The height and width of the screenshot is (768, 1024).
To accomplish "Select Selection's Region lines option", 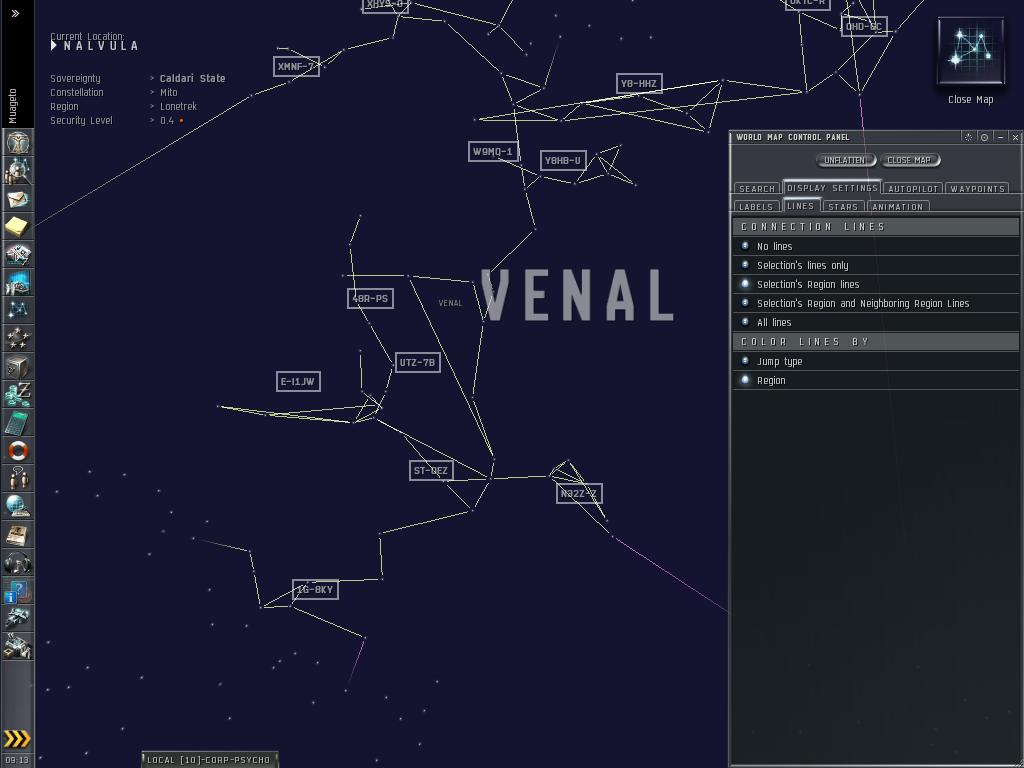I will (x=876, y=284).
